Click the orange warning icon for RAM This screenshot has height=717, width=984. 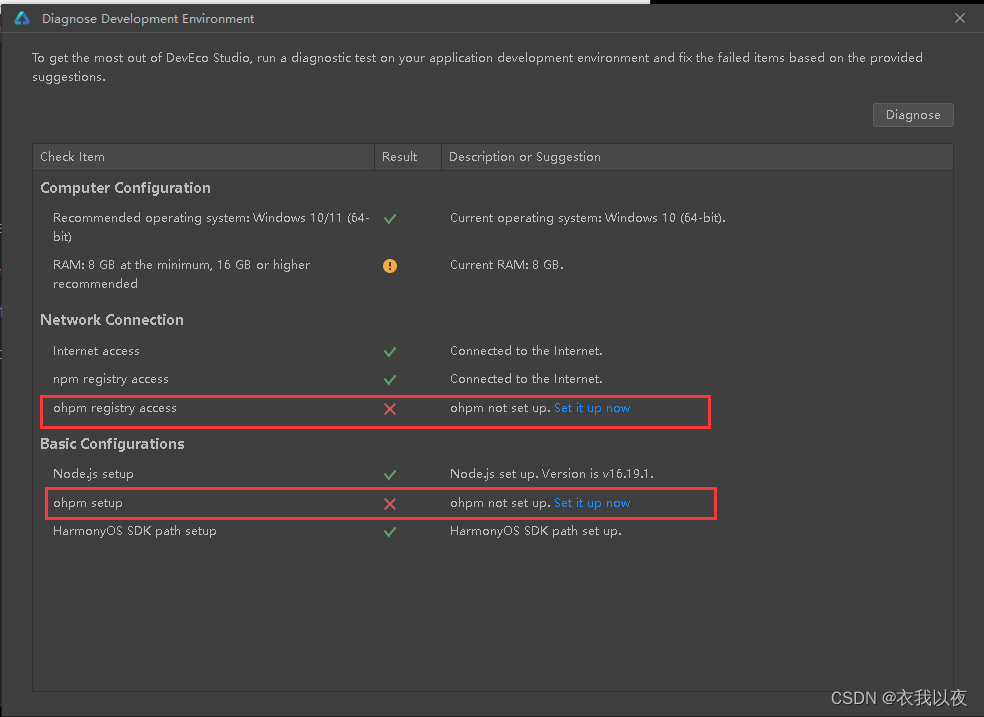(390, 266)
